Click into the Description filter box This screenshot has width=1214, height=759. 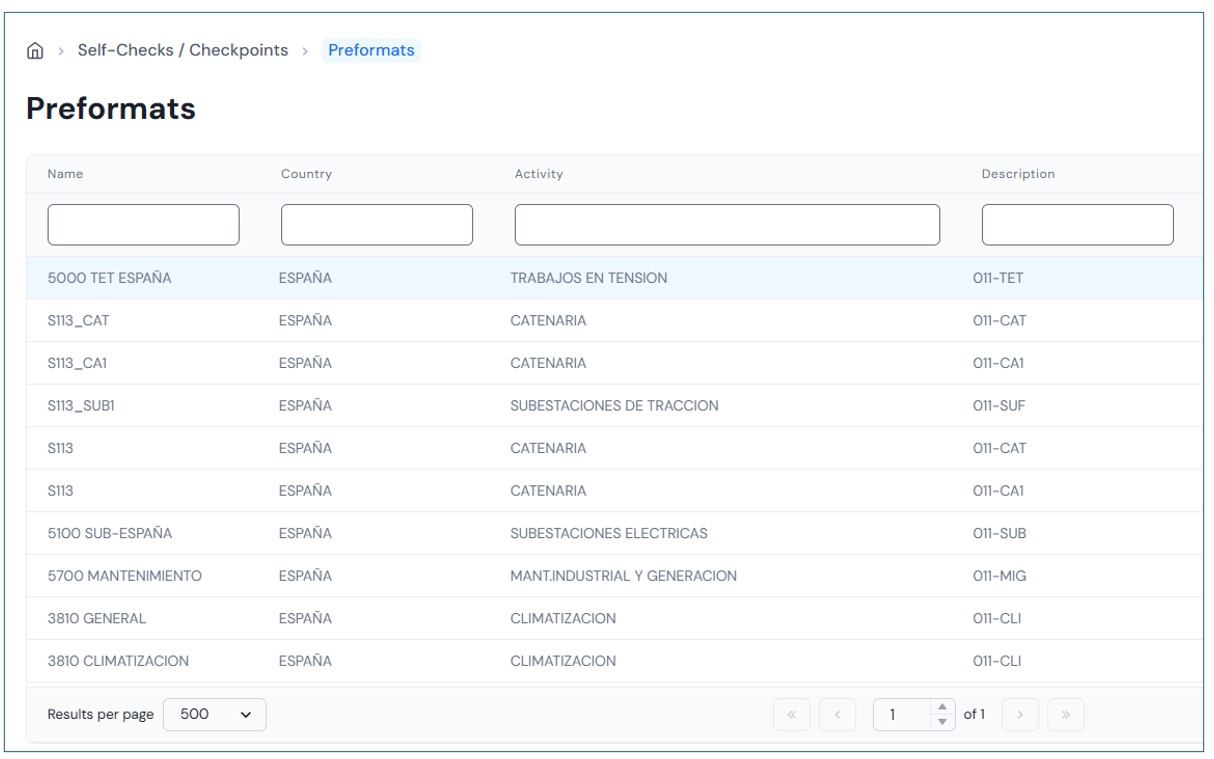(x=1077, y=225)
